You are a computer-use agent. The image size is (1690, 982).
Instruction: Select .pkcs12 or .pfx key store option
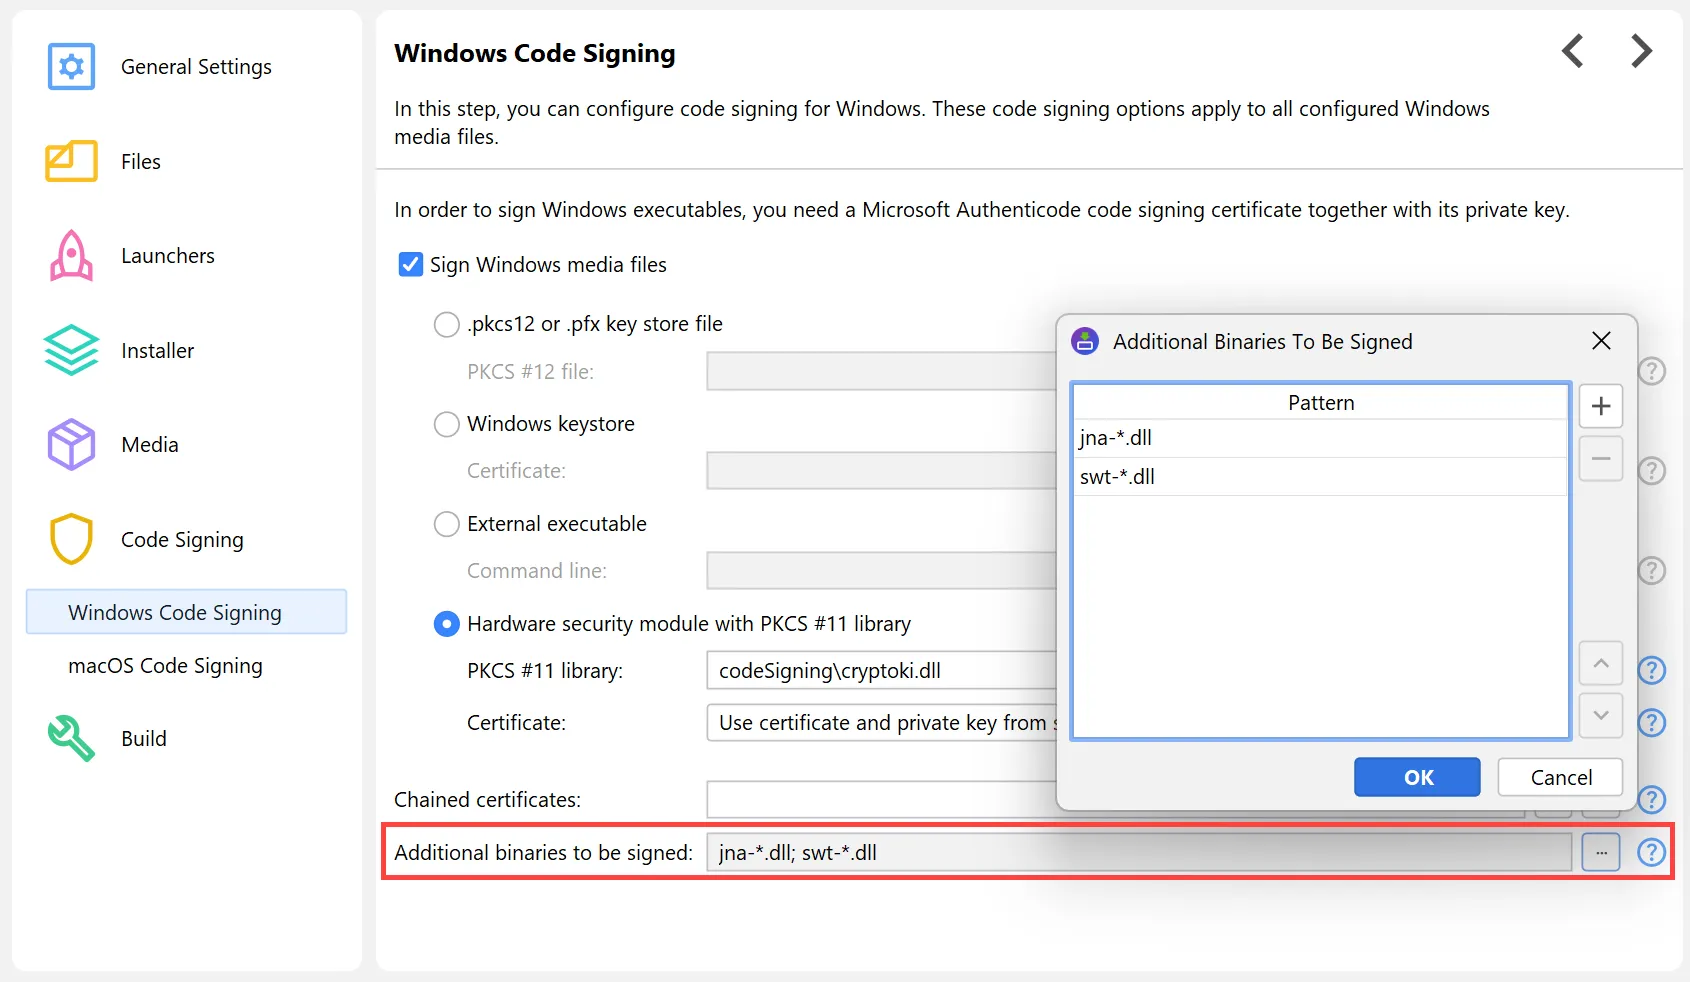[446, 325]
